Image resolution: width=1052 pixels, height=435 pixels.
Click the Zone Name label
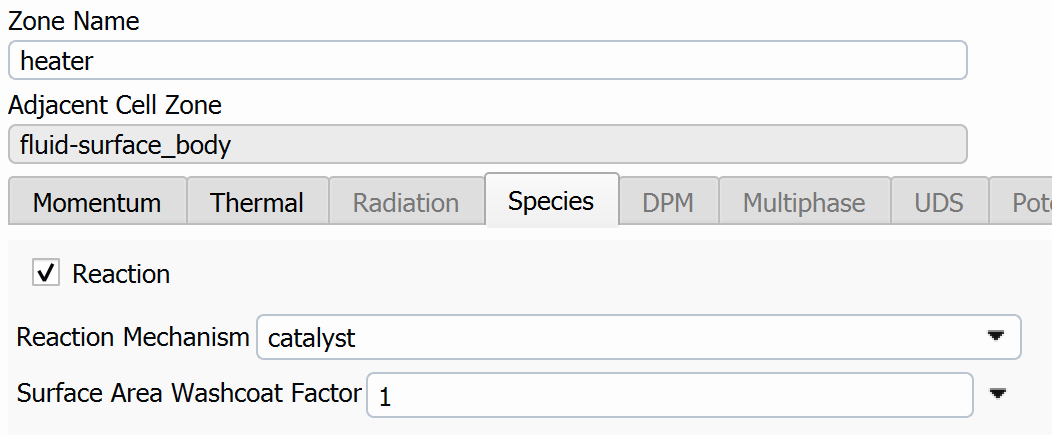click(74, 20)
